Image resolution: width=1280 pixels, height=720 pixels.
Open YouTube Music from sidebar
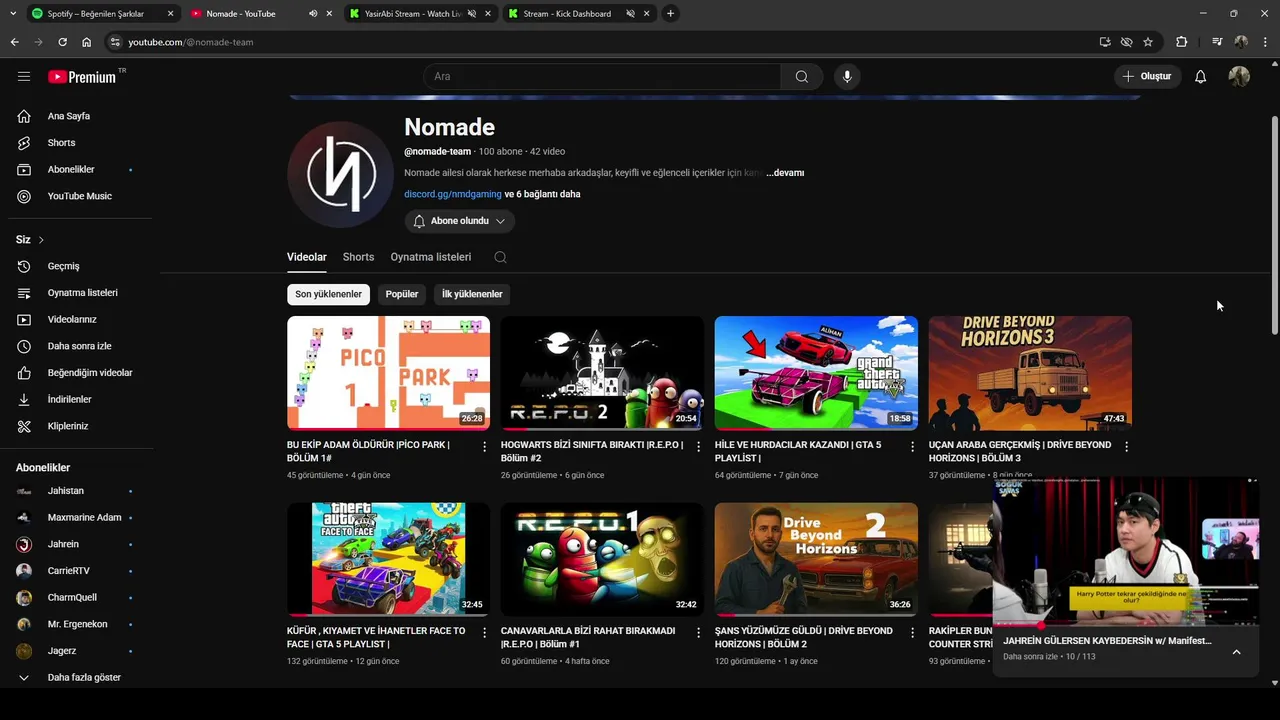[80, 196]
